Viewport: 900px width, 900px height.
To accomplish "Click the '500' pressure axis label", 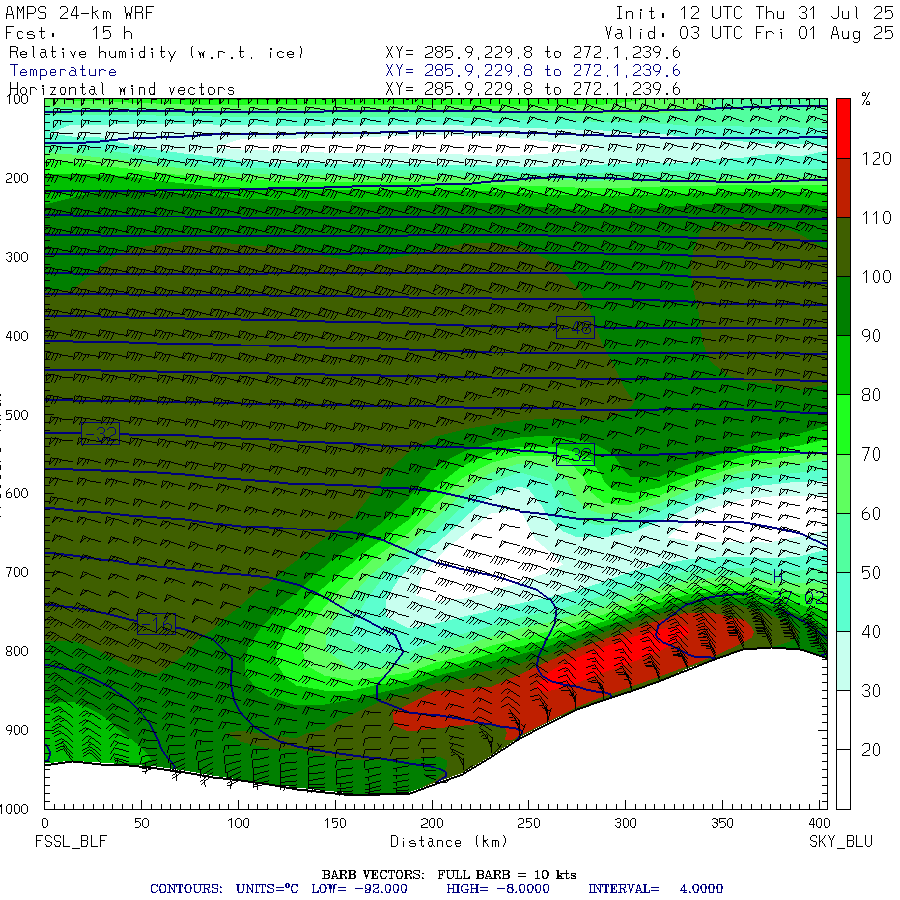I will [x=17, y=415].
